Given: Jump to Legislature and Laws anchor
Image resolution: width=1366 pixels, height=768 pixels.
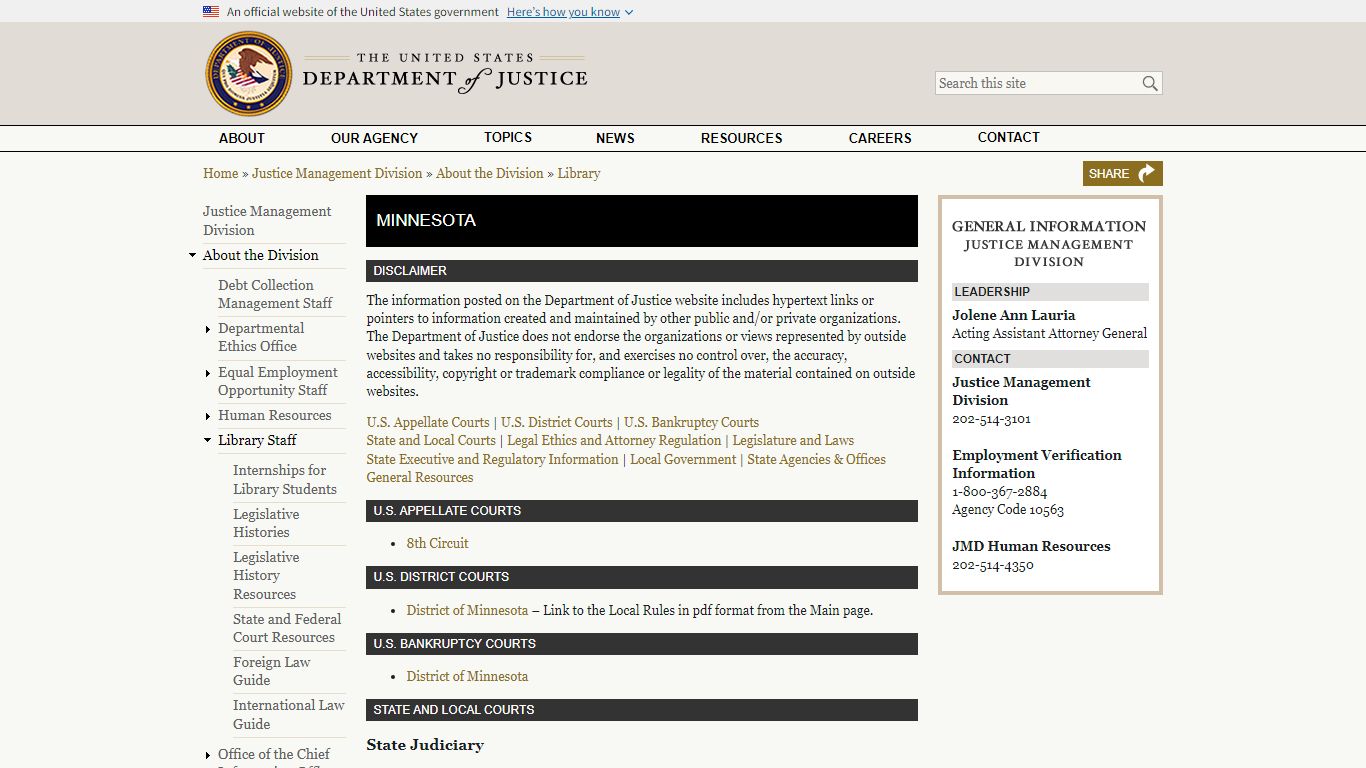Looking at the screenshot, I should (x=793, y=440).
